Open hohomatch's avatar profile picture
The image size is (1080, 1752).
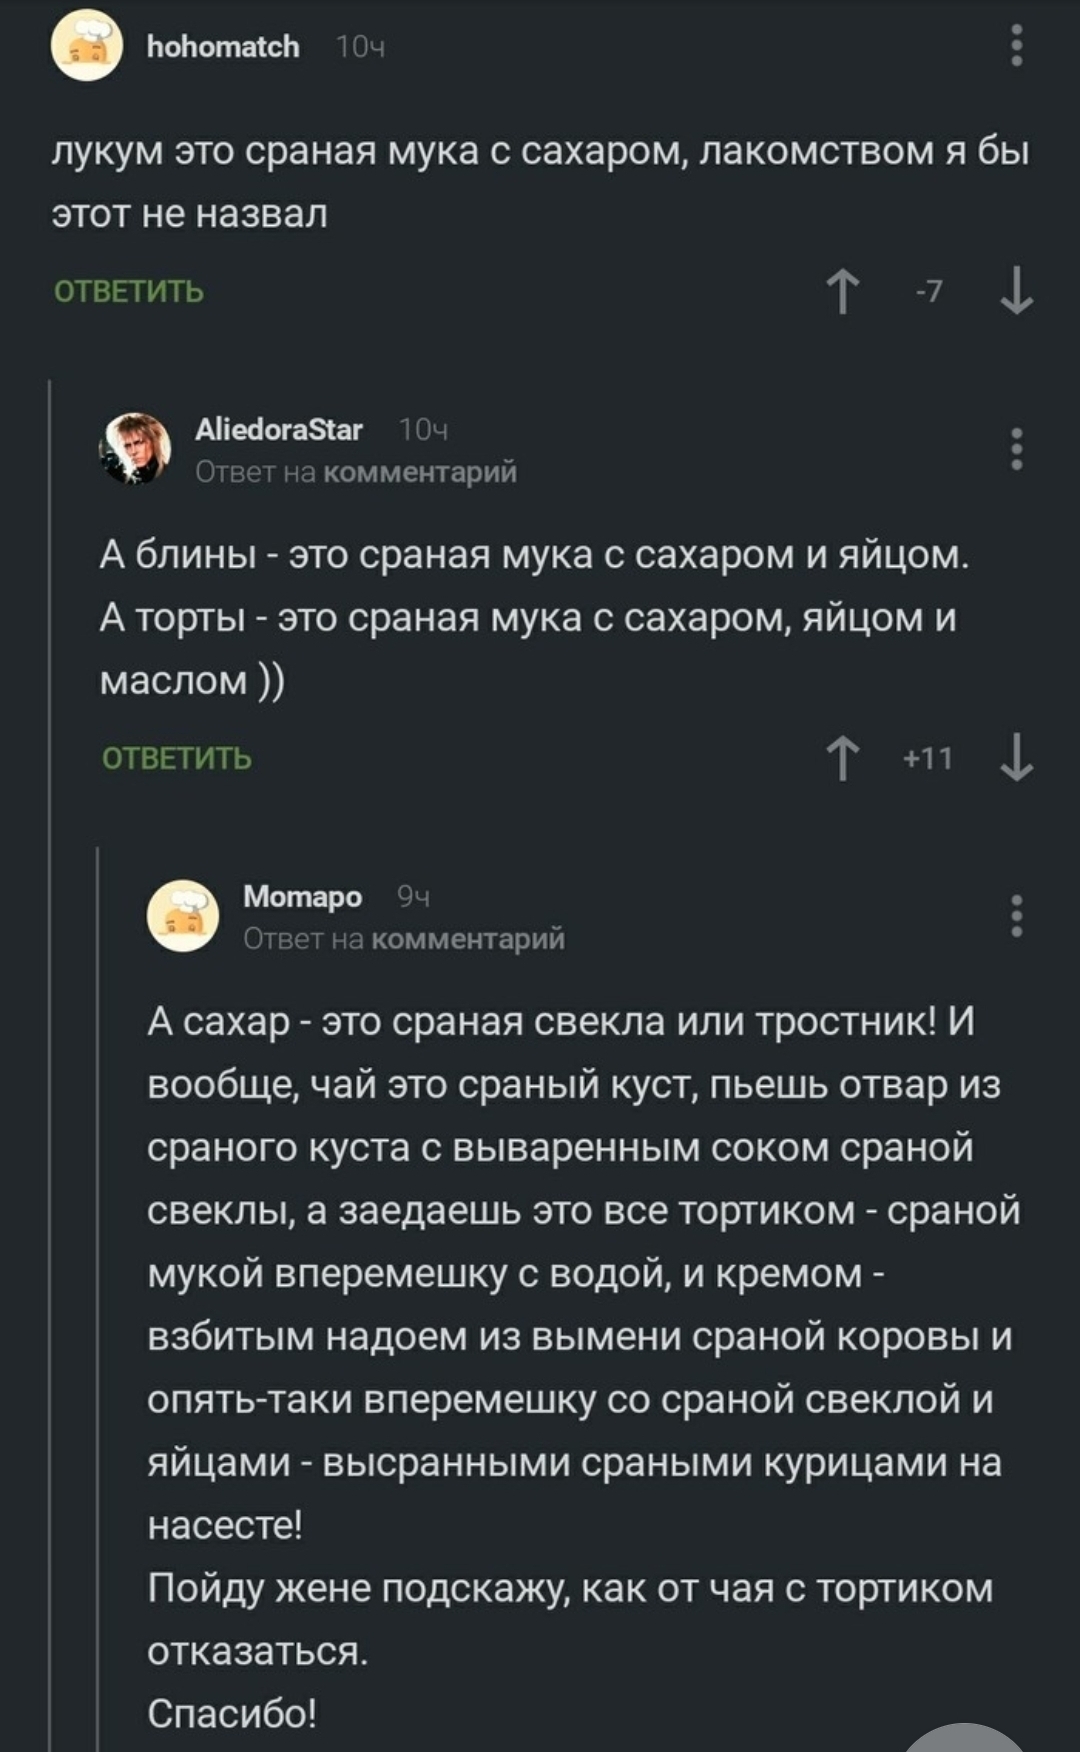click(x=87, y=46)
